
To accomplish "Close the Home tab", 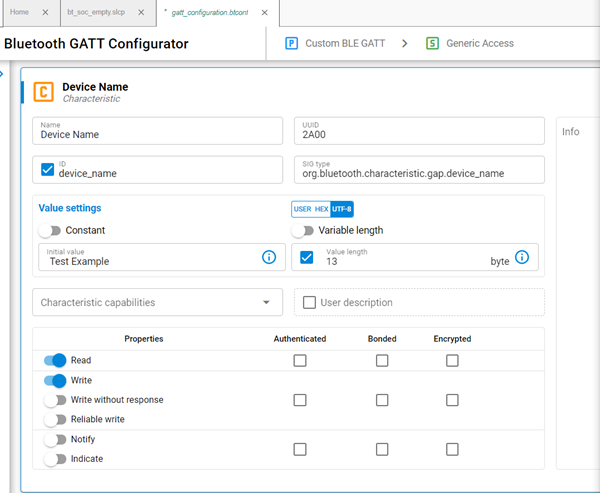I will [x=46, y=12].
